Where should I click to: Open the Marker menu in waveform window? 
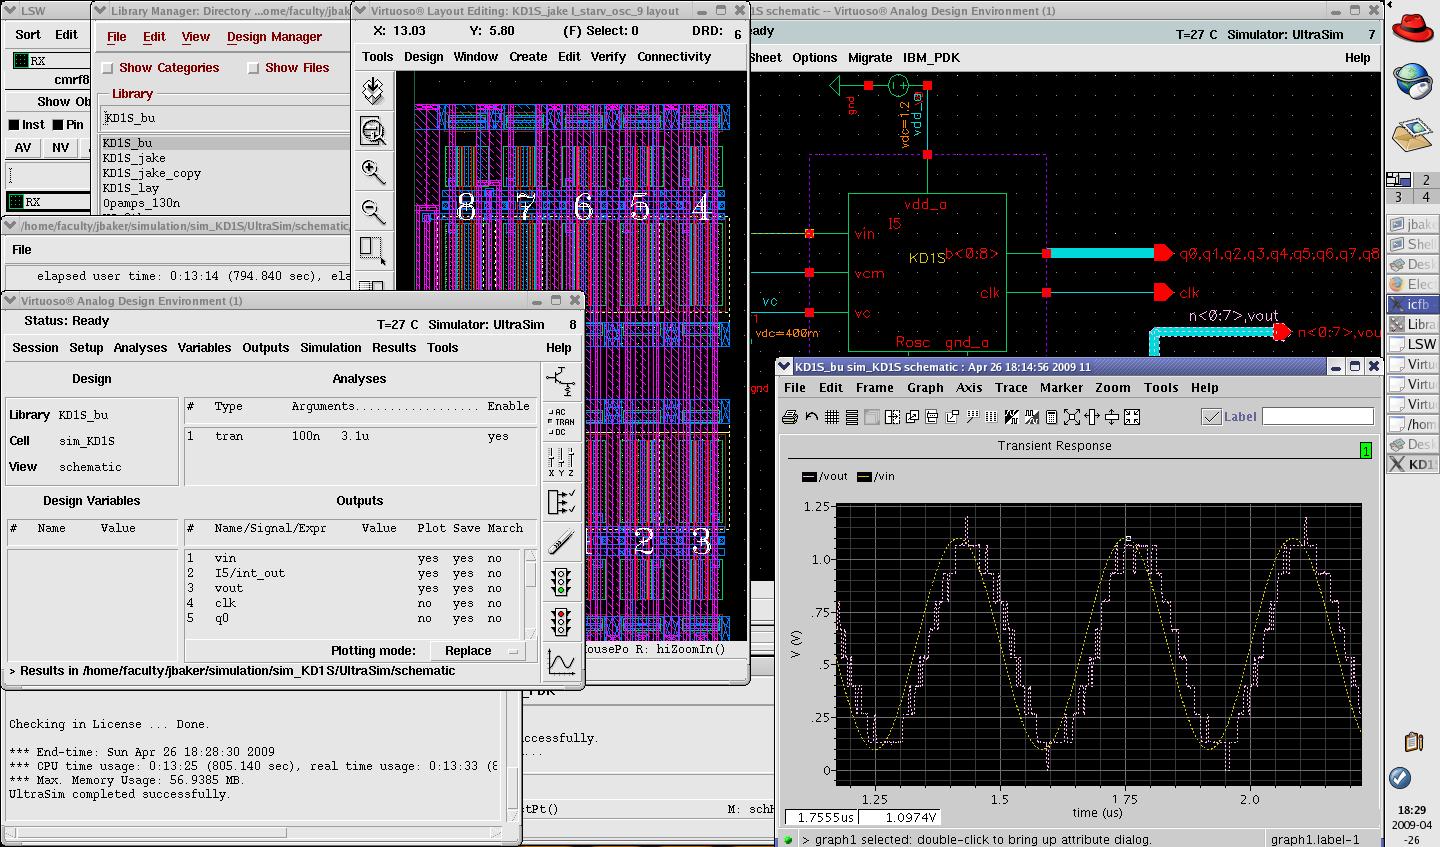1061,388
